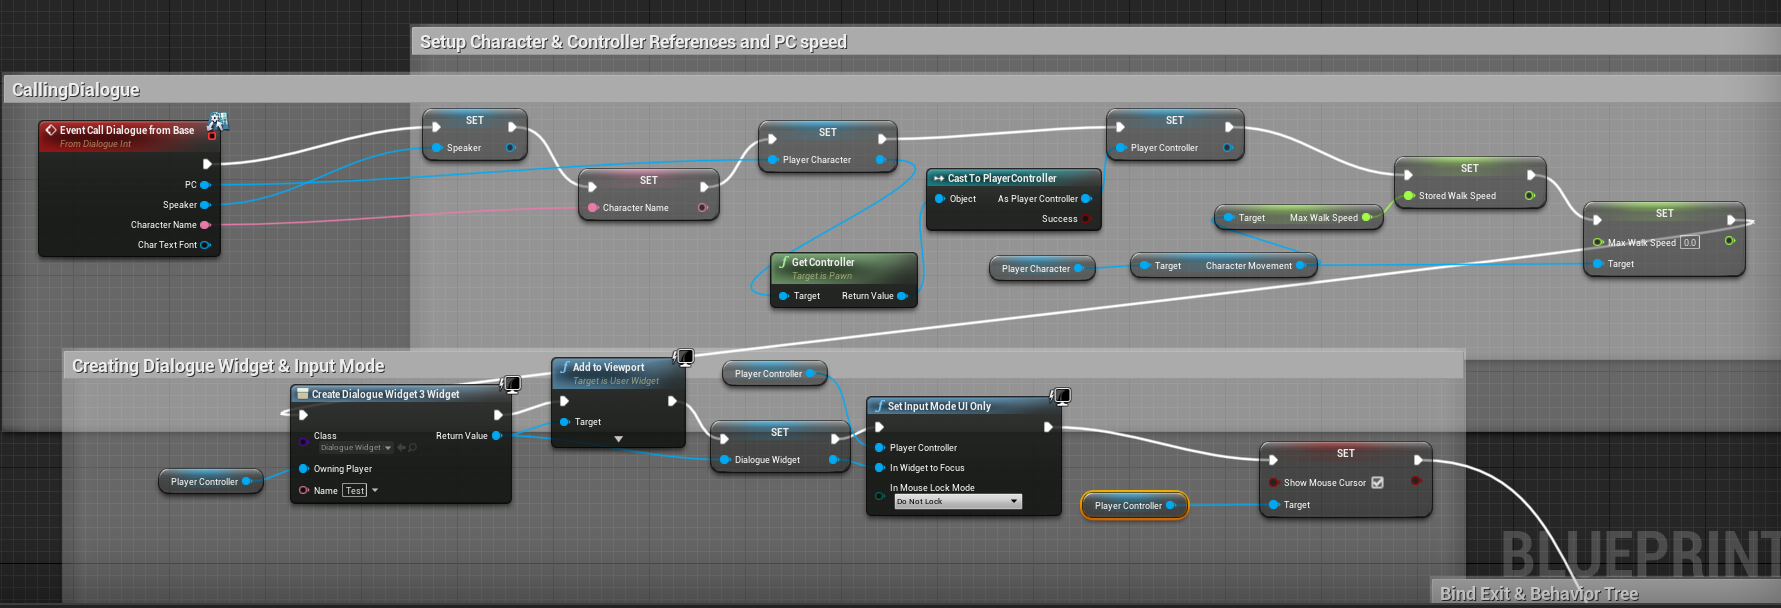The height and width of the screenshot is (608, 1781).
Task: Click red output pin of SET Show Mouse Cursor
Action: (x=1416, y=482)
